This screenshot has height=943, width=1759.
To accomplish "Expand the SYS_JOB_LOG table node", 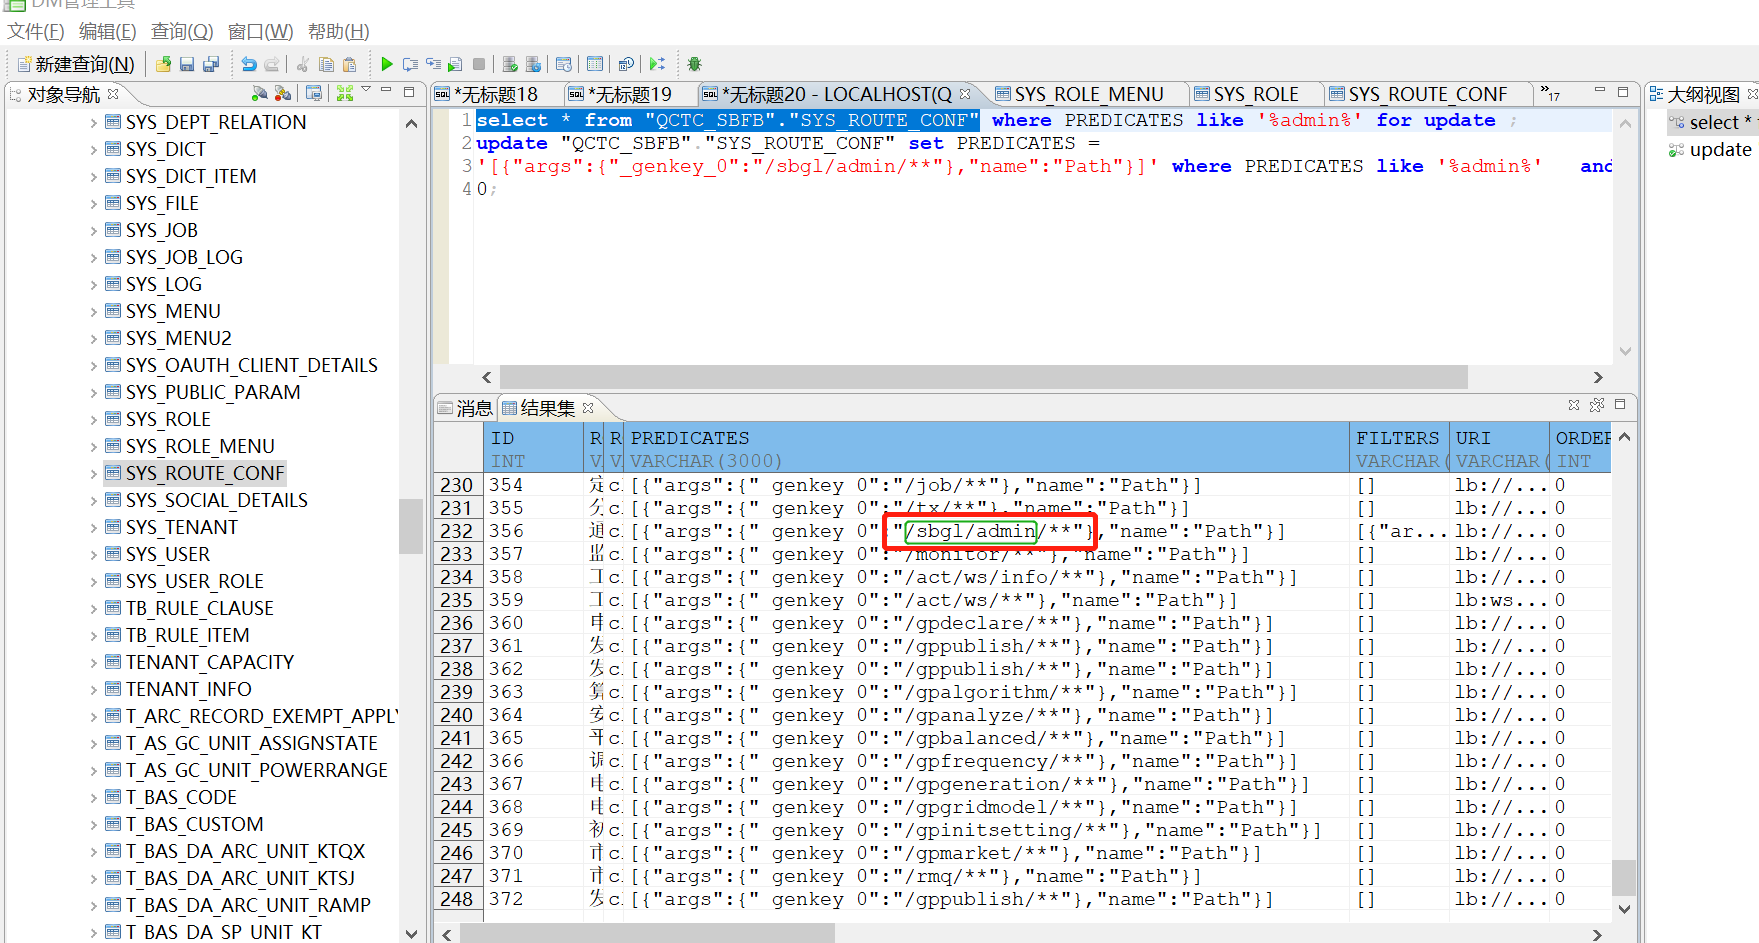I will point(94,258).
